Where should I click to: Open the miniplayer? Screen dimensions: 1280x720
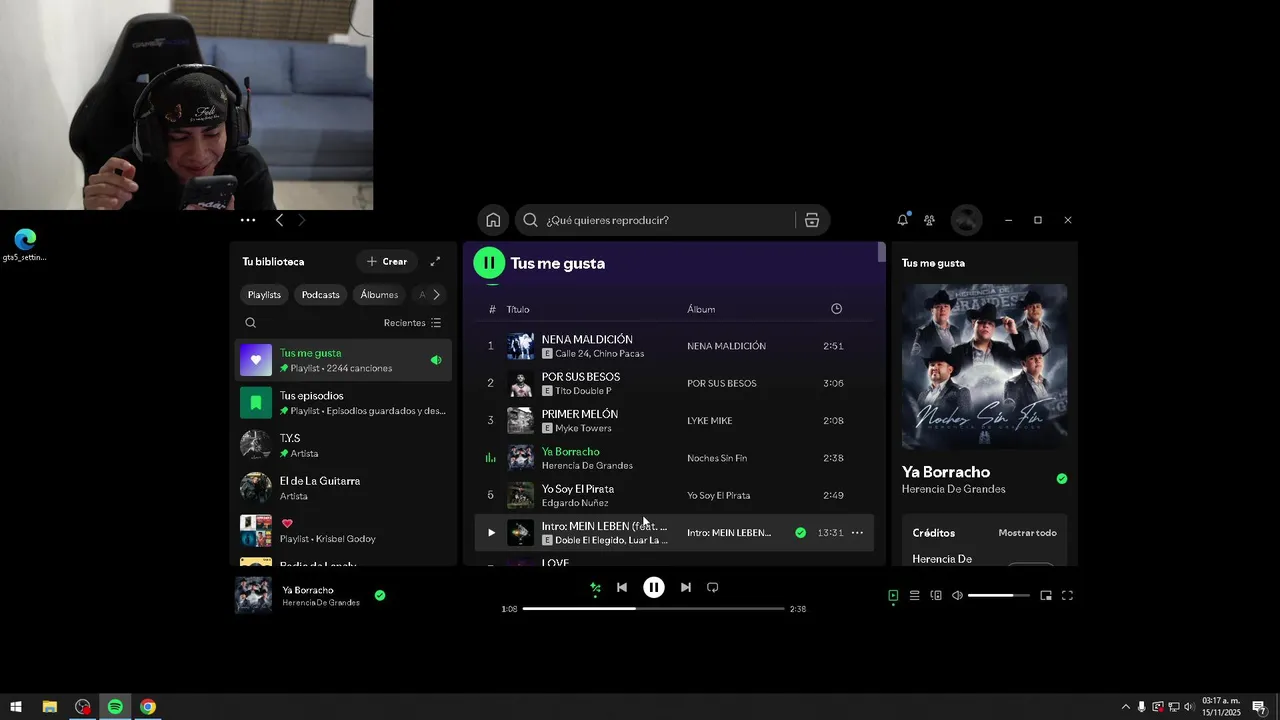(1046, 595)
